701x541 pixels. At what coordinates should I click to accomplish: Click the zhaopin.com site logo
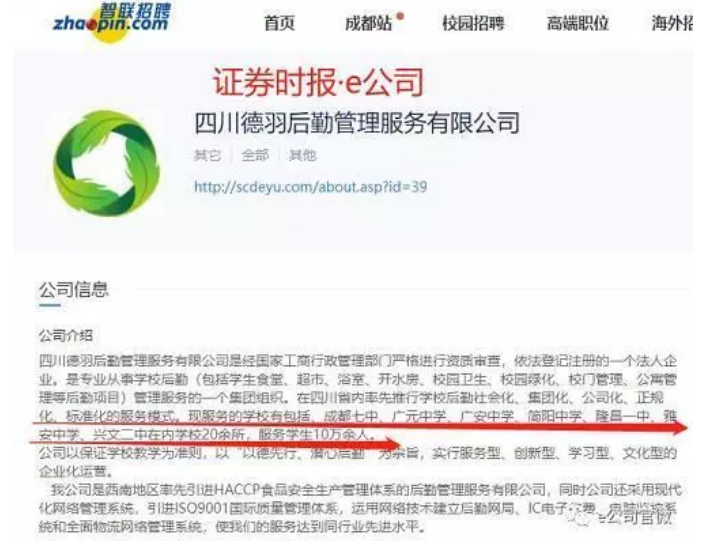pyautogui.click(x=112, y=21)
